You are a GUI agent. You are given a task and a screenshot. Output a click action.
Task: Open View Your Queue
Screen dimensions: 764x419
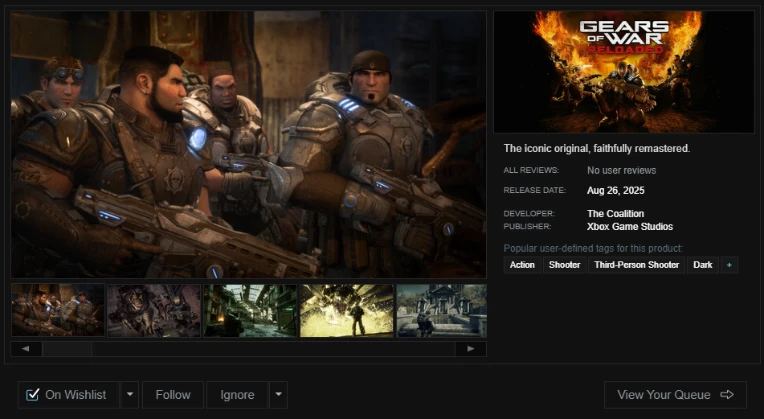[x=675, y=395]
